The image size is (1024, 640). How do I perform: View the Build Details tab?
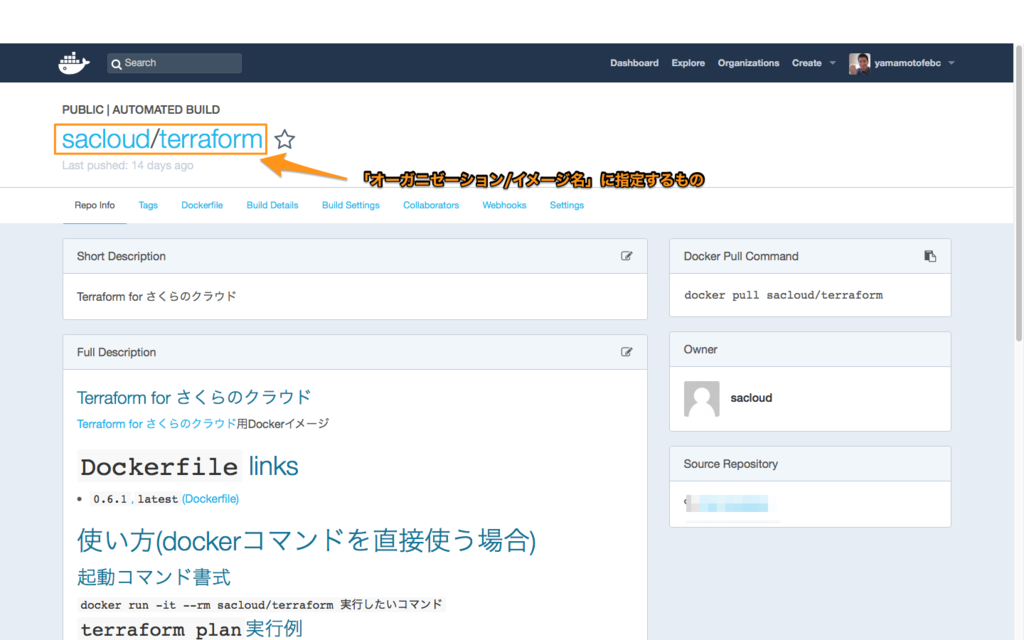pyautogui.click(x=272, y=205)
